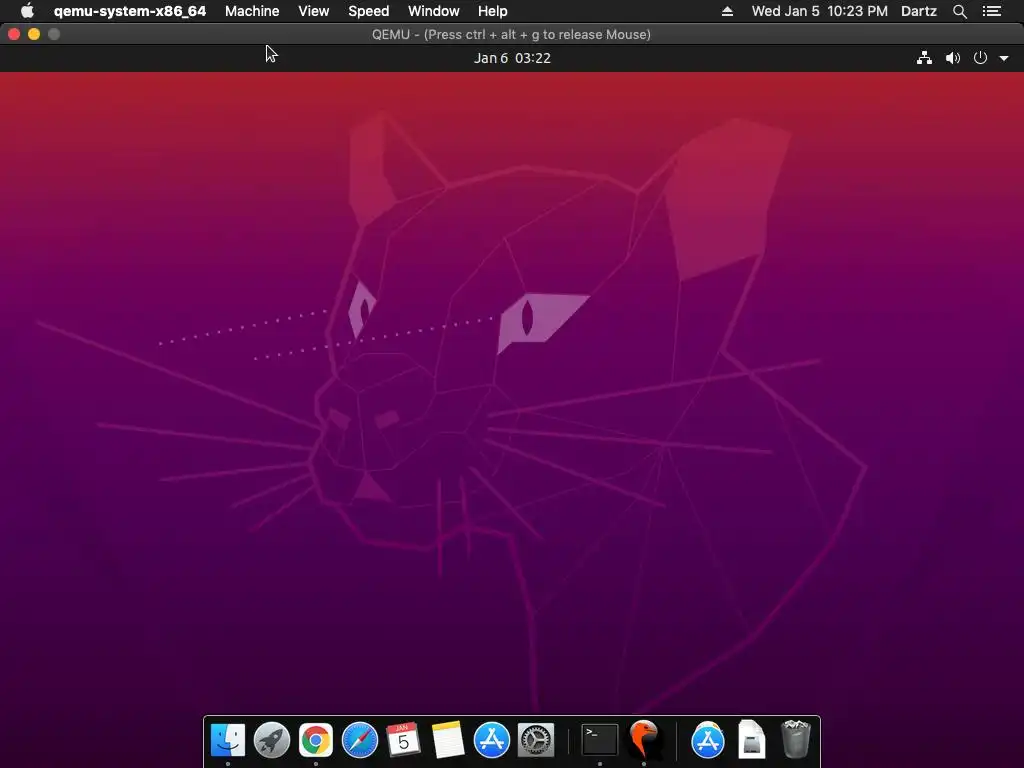The image size is (1024, 768).
Task: Click the Dartz user name in menu bar
Action: pyautogui.click(x=918, y=11)
